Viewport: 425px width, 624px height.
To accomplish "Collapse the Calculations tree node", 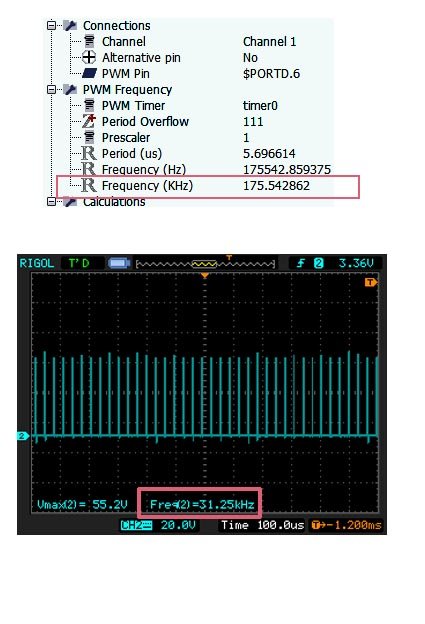I will (x=51, y=202).
